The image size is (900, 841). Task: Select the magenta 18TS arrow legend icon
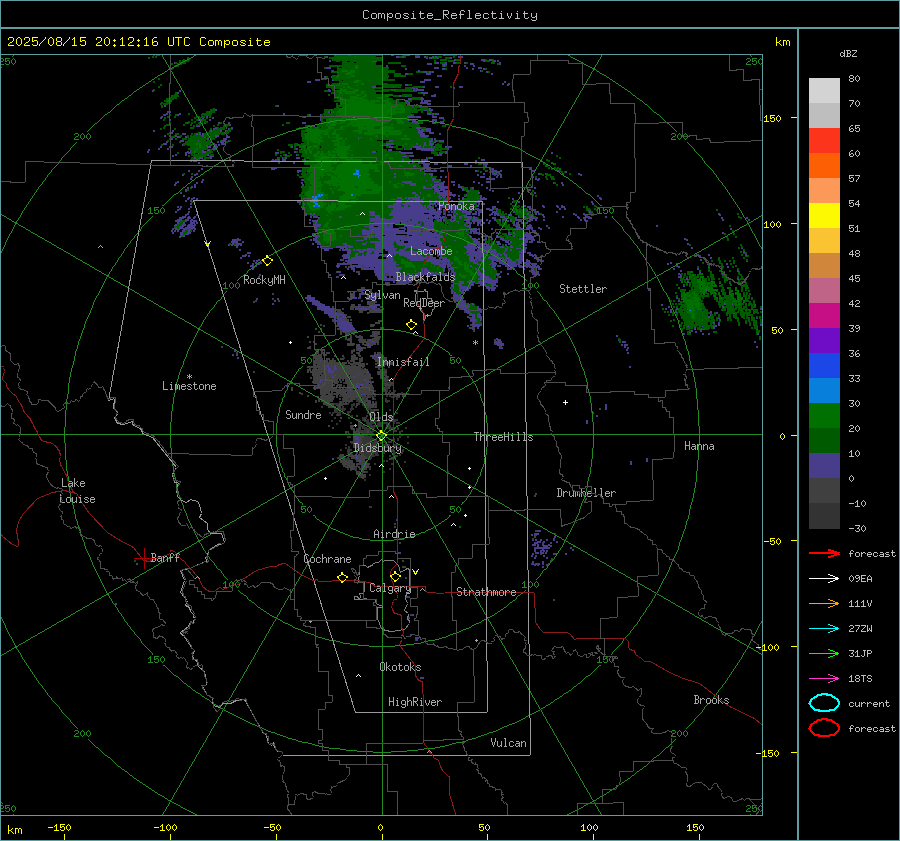pyautogui.click(x=824, y=679)
